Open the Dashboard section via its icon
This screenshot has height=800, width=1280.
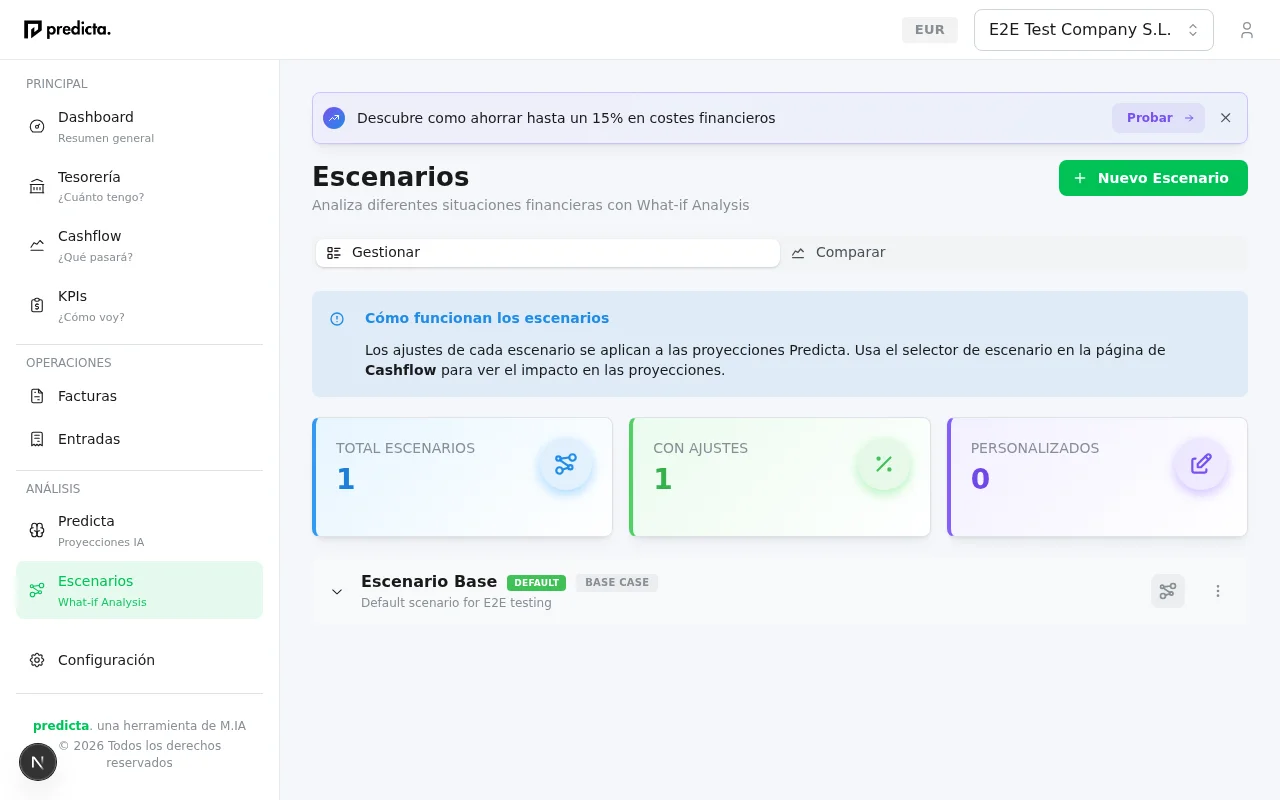point(37,126)
